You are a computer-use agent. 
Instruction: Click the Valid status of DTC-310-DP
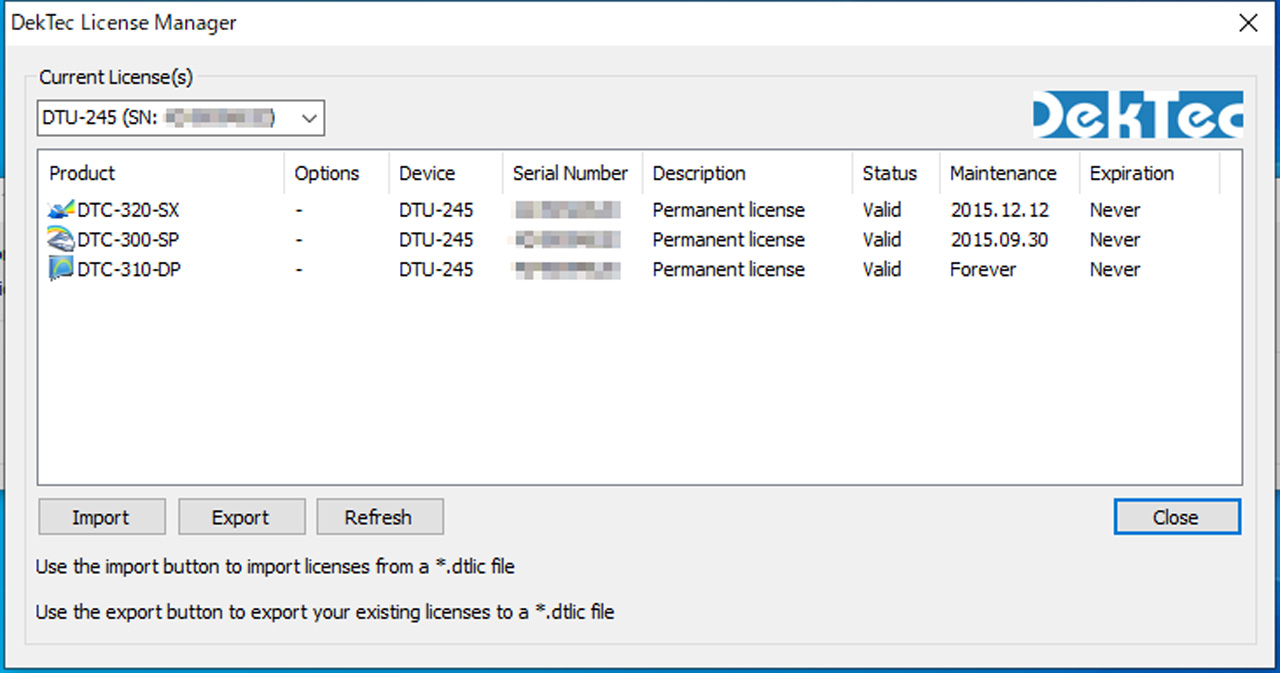coord(882,270)
